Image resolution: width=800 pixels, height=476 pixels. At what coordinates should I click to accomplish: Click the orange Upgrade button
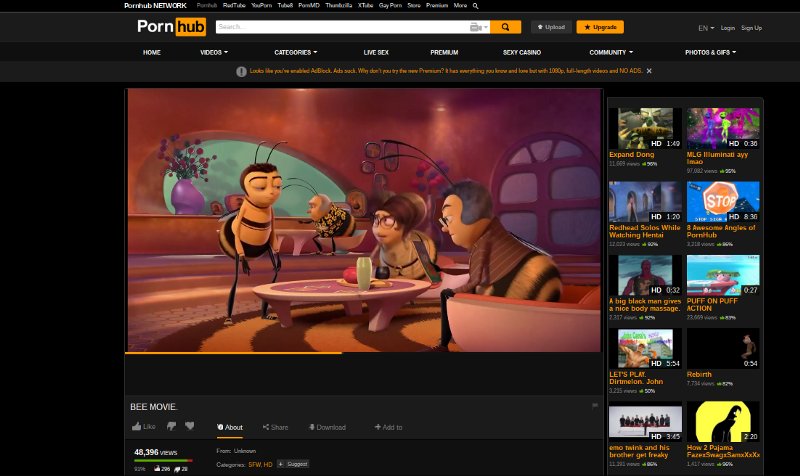(599, 27)
